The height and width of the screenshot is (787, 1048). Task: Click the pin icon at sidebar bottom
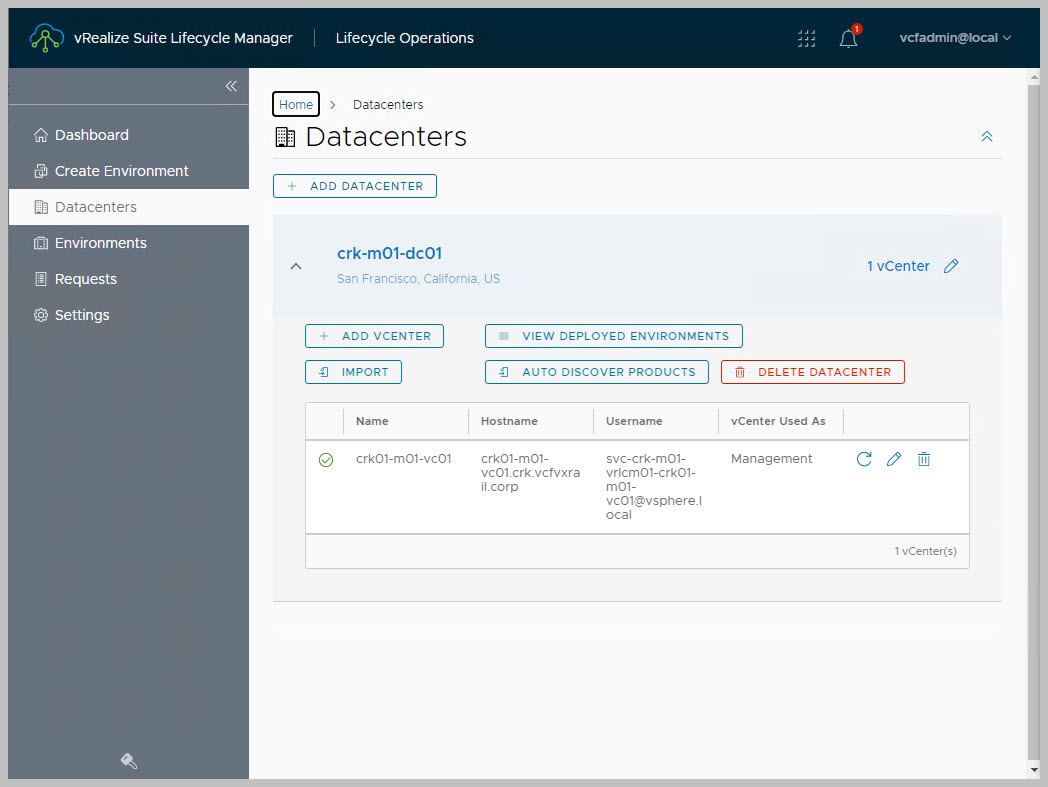(129, 761)
